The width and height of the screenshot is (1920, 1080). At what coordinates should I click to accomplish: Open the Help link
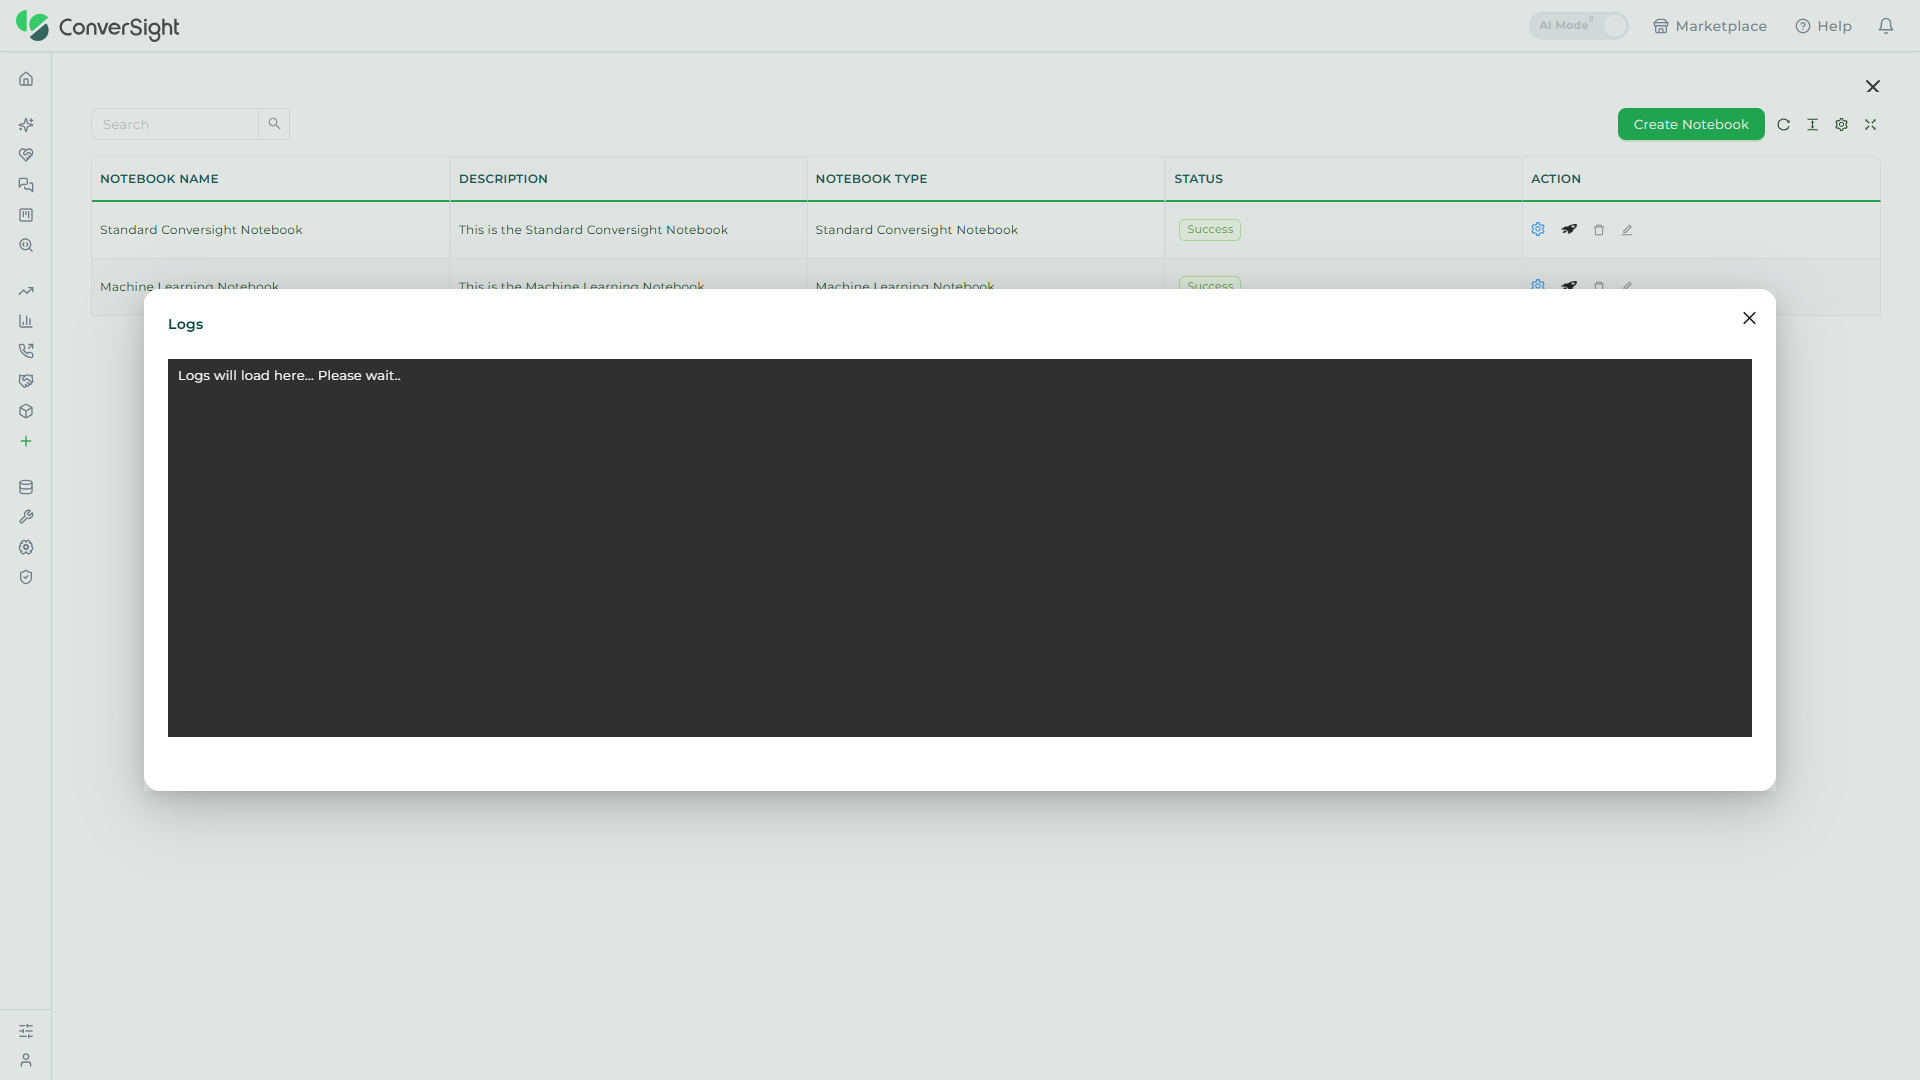coord(1823,26)
